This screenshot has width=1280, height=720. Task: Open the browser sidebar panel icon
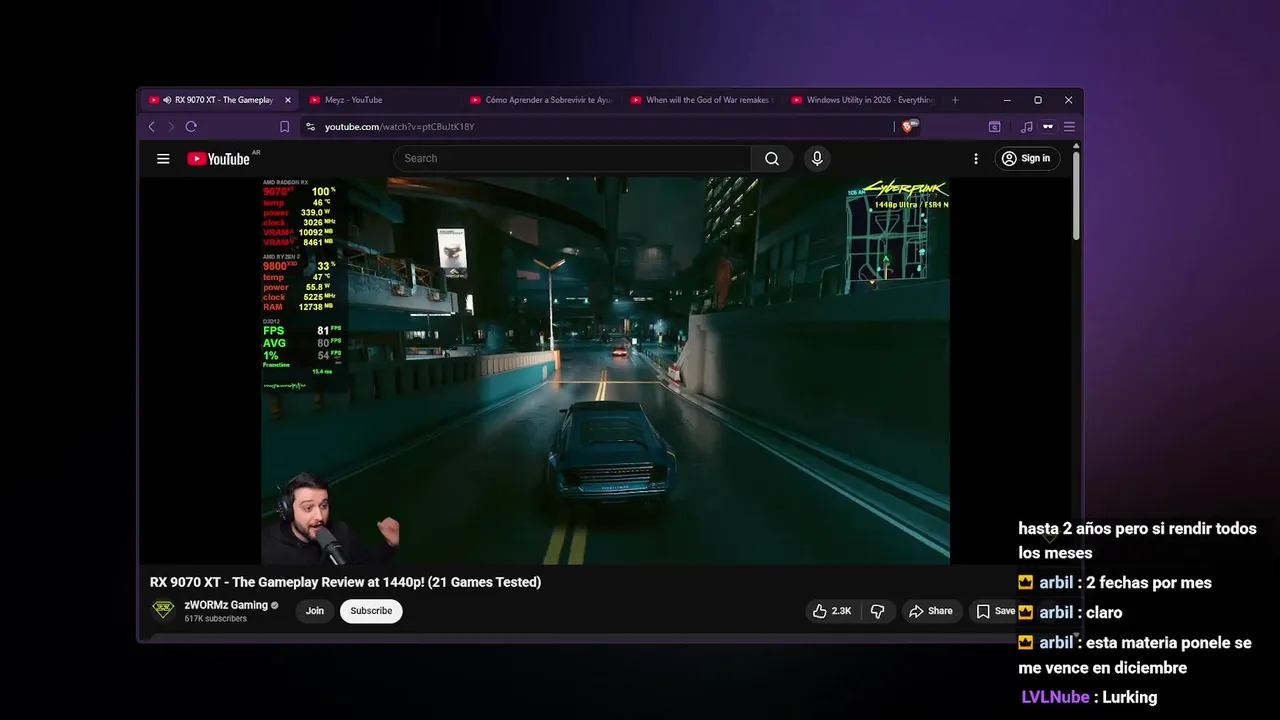[x=994, y=127]
